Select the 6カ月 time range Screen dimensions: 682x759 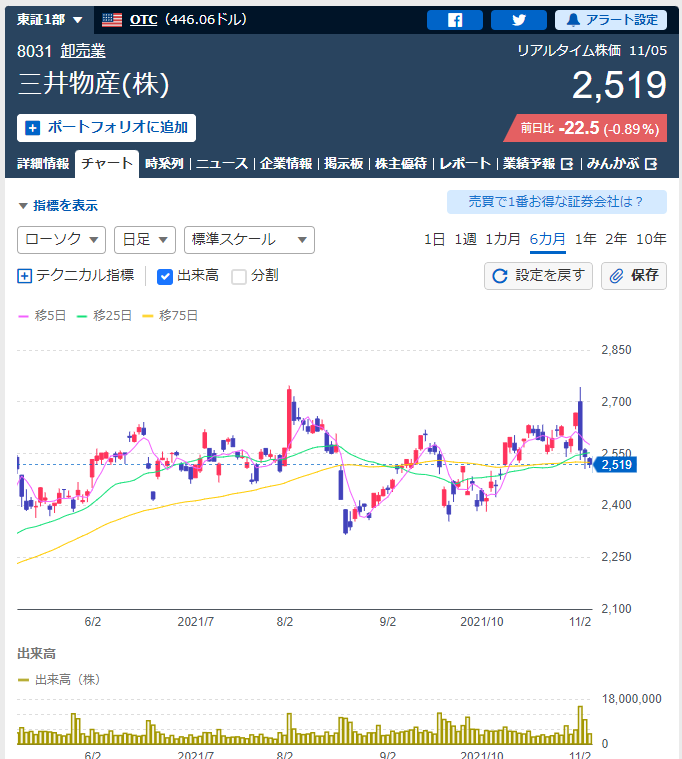(547, 239)
